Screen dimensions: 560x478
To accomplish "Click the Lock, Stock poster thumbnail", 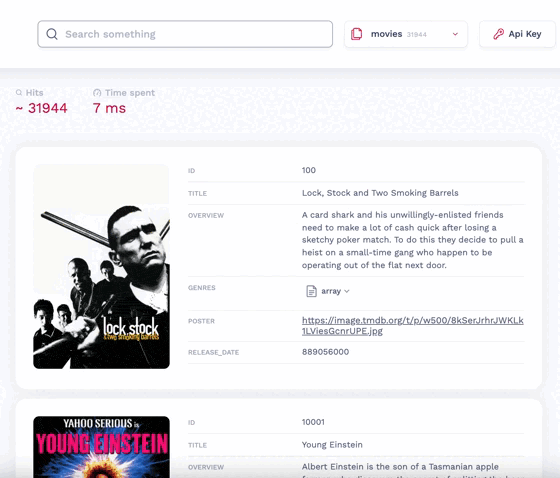I will (x=101, y=267).
